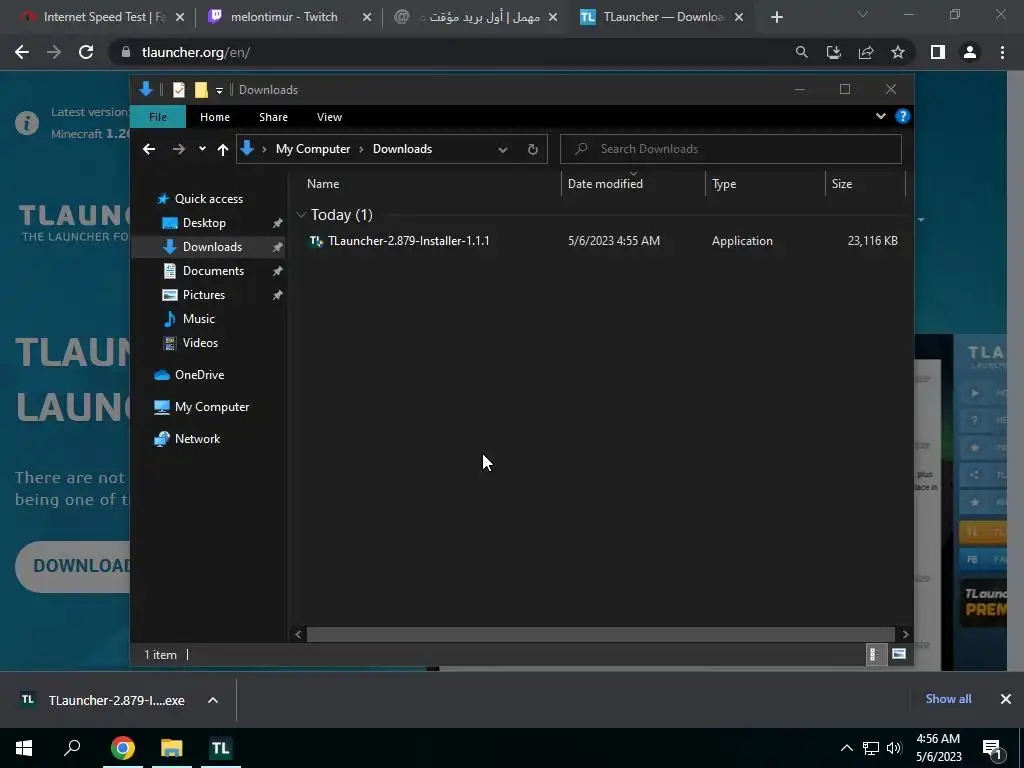1024x768 pixels.
Task: Collapse the Today (1) group
Action: pyautogui.click(x=301, y=214)
